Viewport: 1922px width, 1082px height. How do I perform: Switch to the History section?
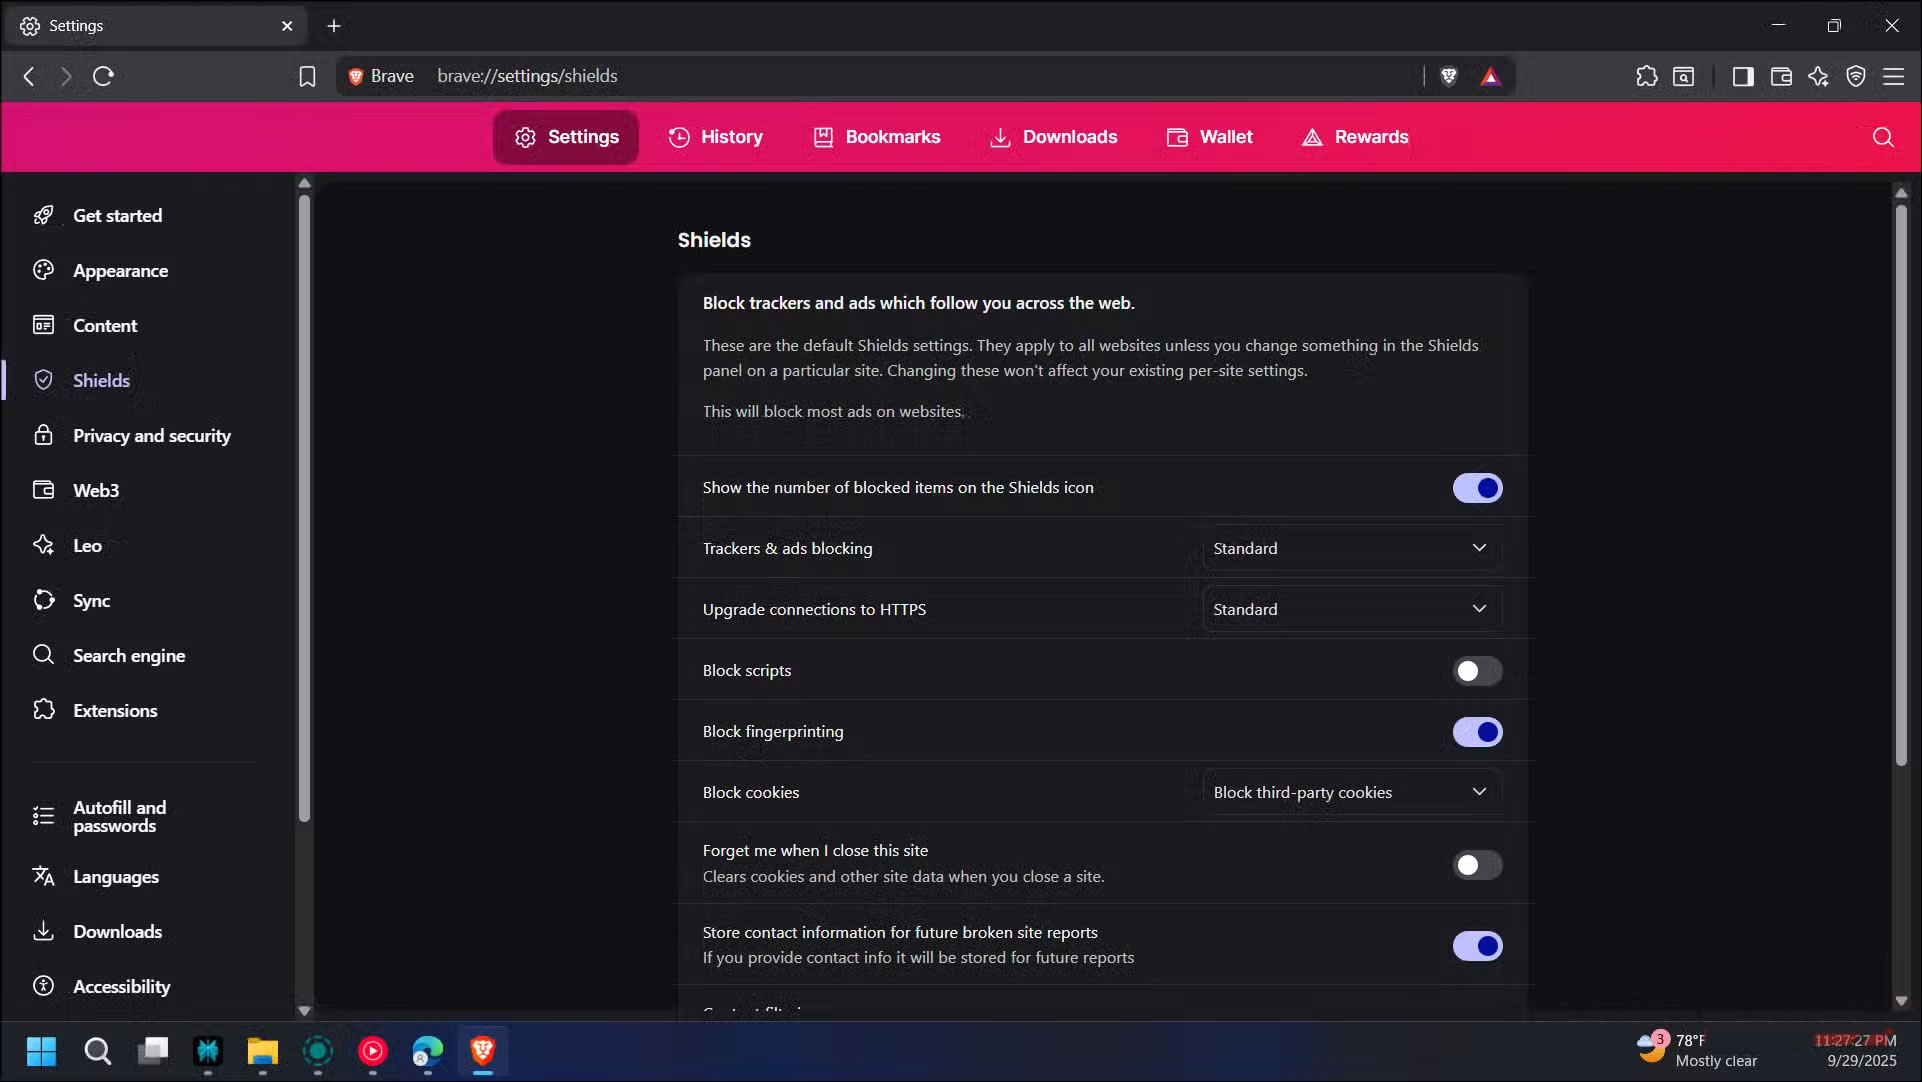[x=715, y=137]
